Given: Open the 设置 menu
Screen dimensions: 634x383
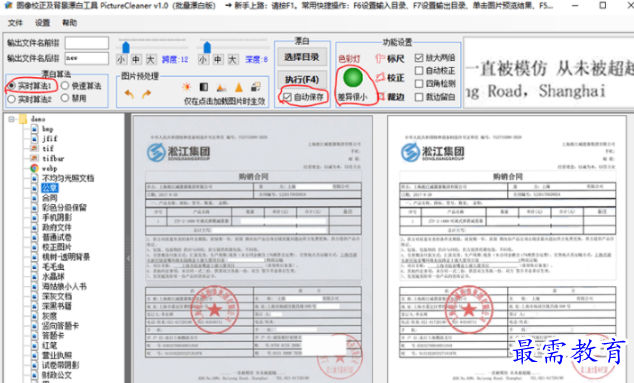Looking at the screenshot, I should pyautogui.click(x=42, y=23).
